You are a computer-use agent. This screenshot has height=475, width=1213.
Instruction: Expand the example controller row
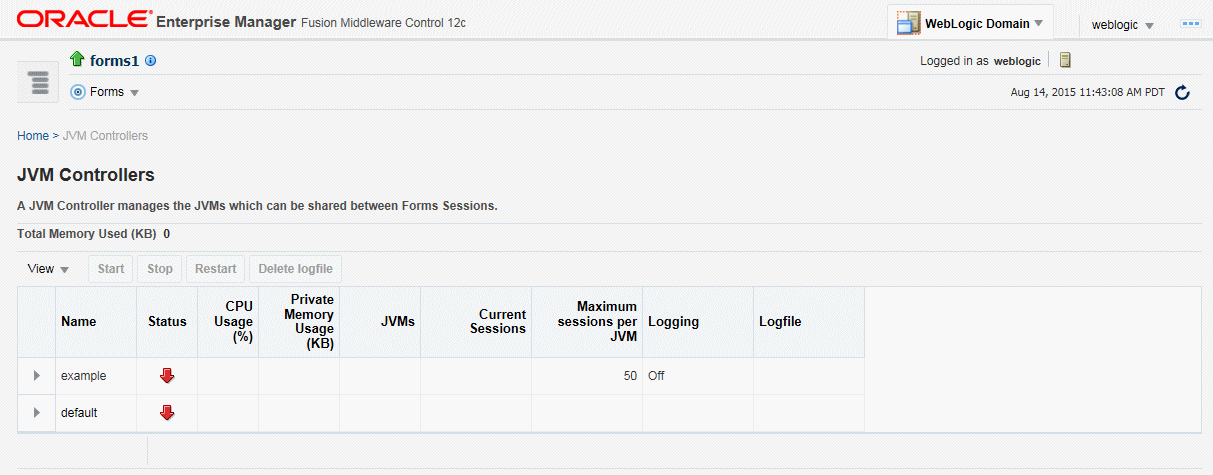point(37,376)
